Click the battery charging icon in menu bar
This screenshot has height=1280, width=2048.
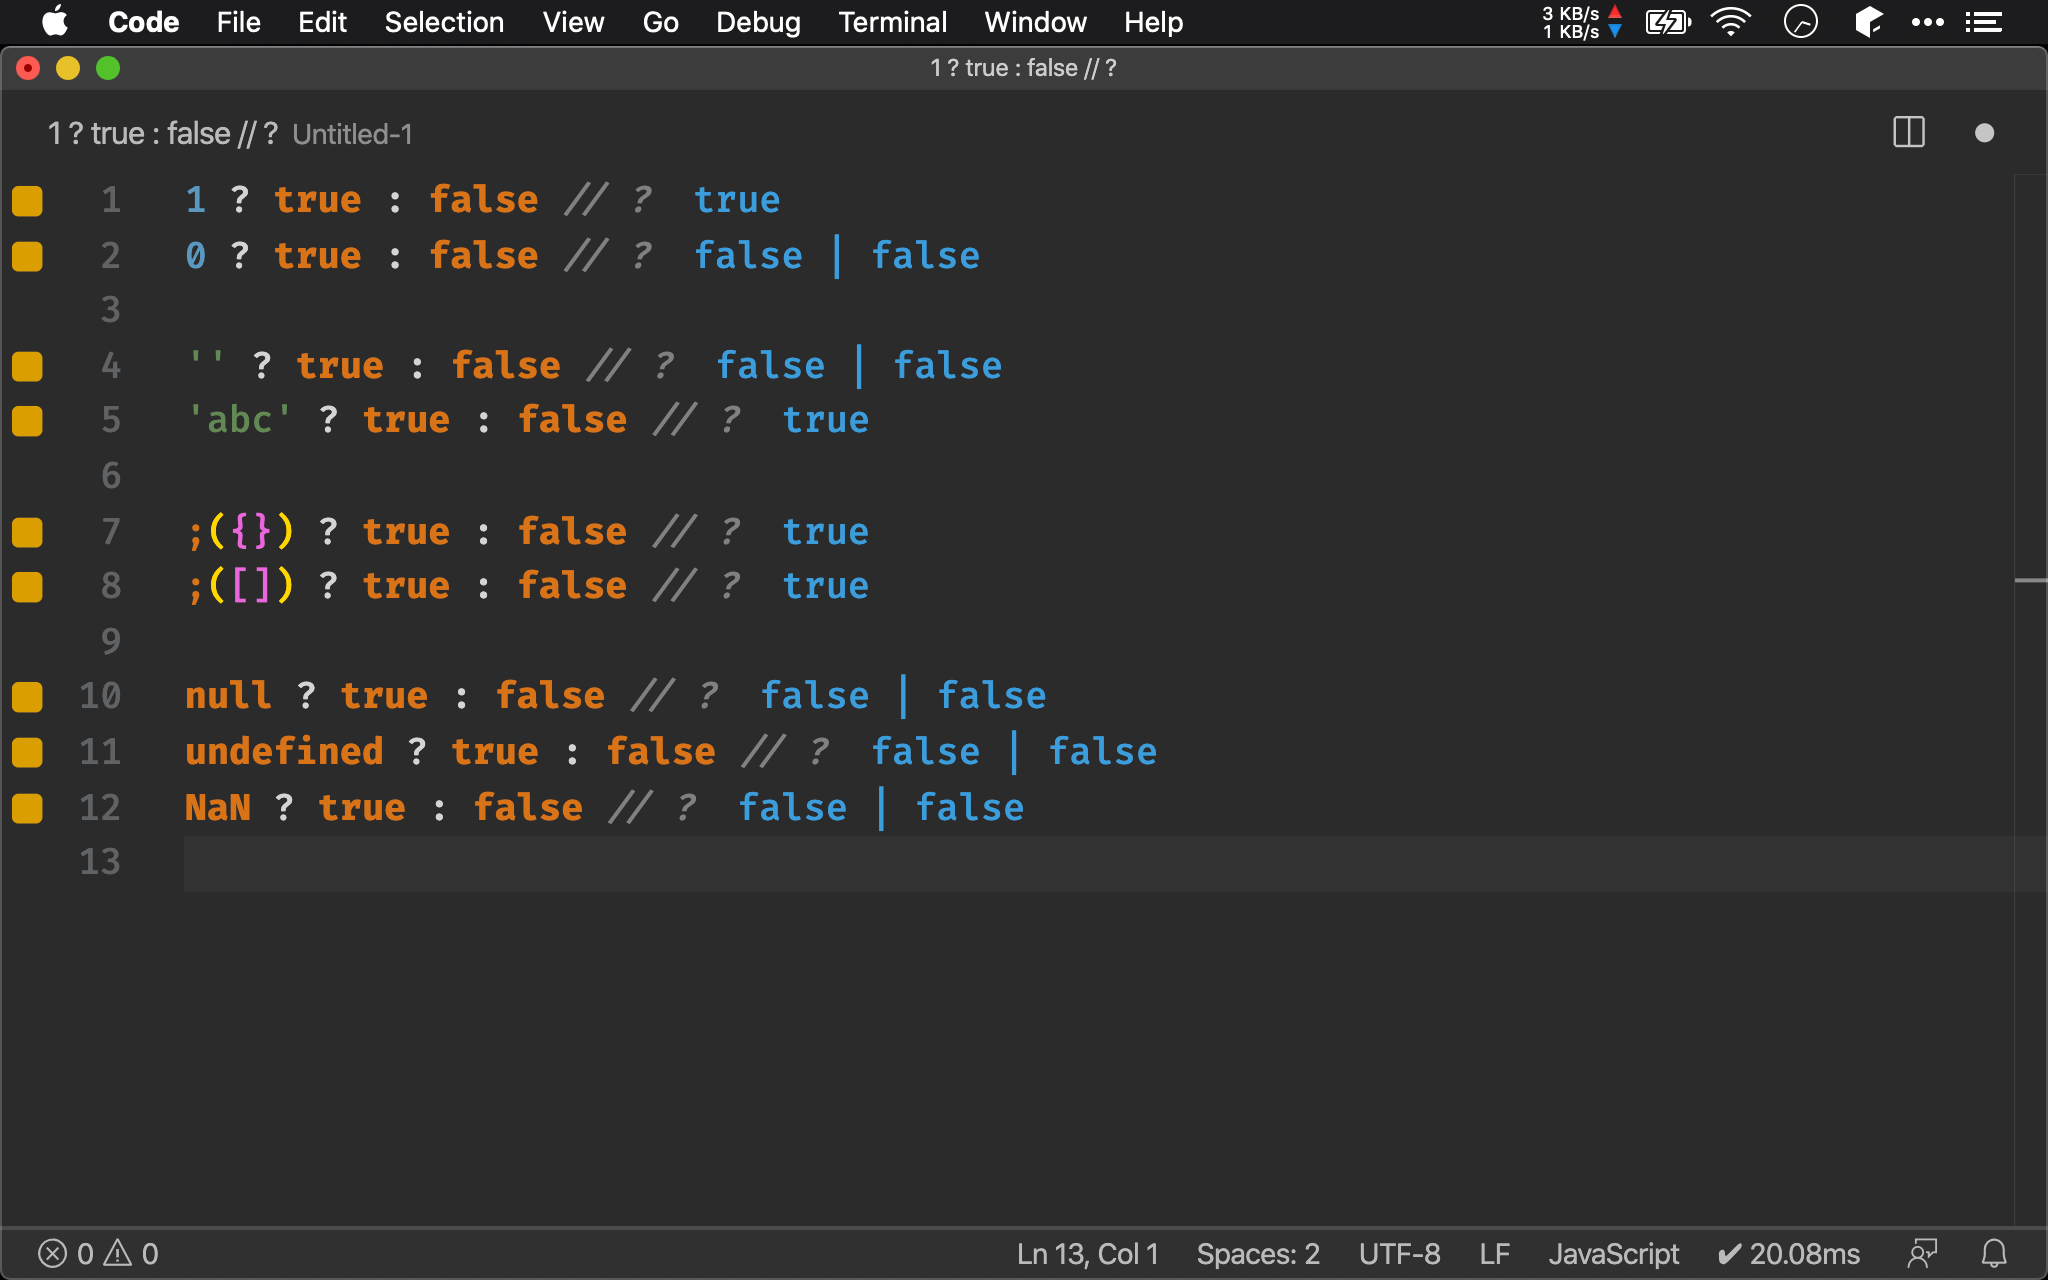1667,21
